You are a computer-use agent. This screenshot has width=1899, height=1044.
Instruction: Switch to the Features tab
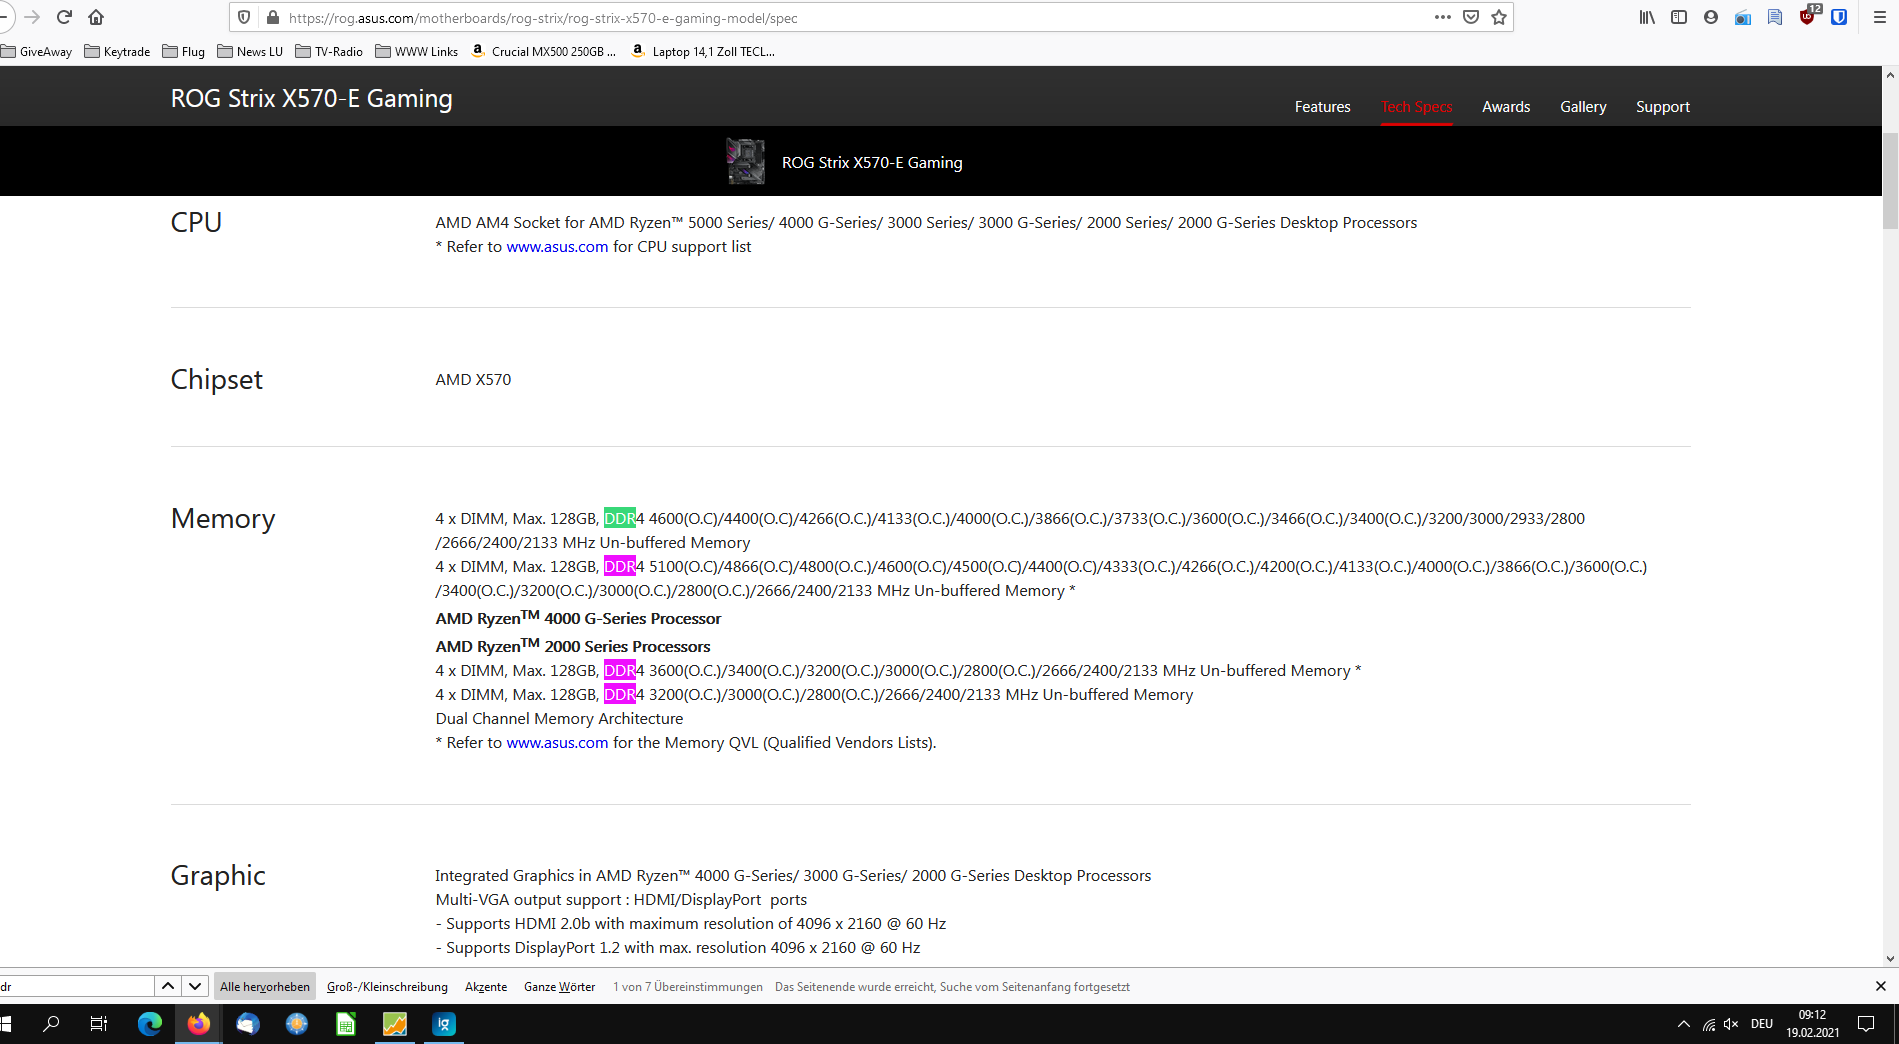tap(1322, 107)
